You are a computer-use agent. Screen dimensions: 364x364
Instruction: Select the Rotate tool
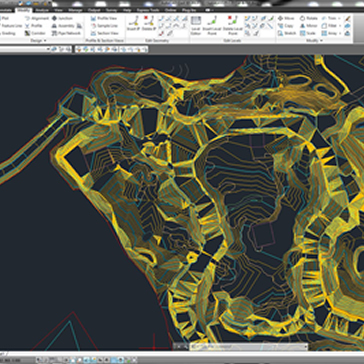309,18
